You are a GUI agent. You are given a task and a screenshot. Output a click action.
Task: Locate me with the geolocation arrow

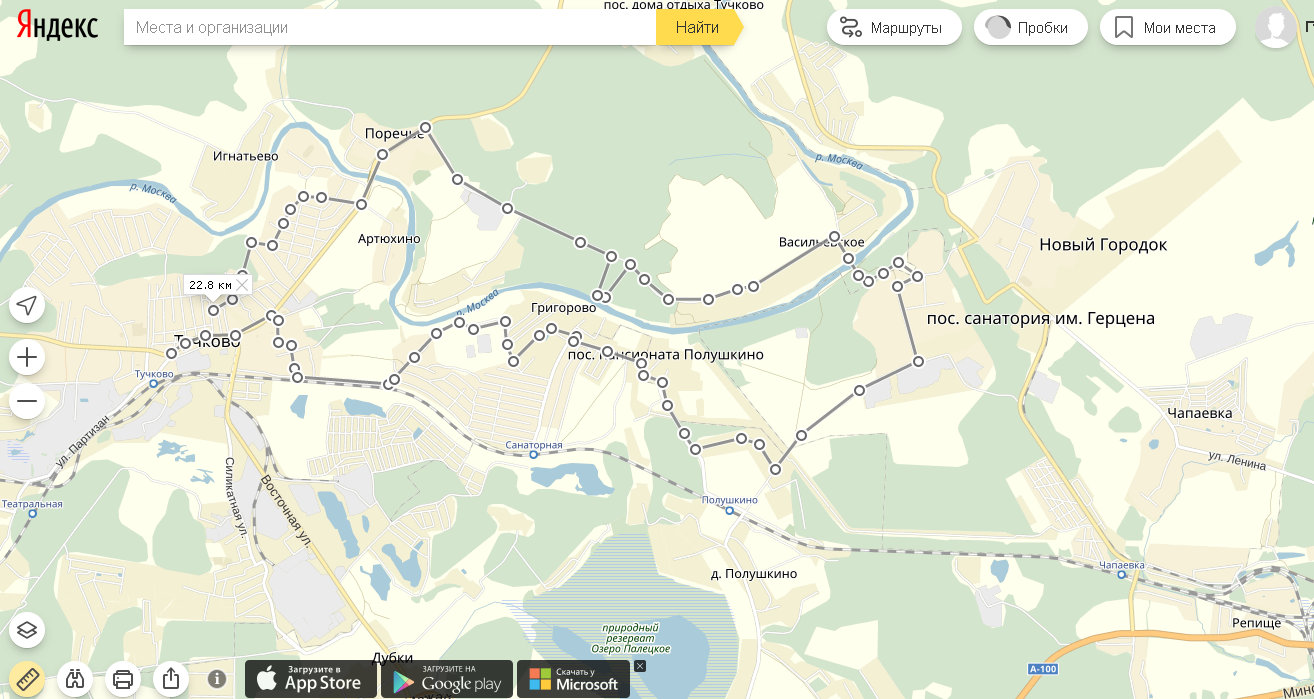coord(27,305)
